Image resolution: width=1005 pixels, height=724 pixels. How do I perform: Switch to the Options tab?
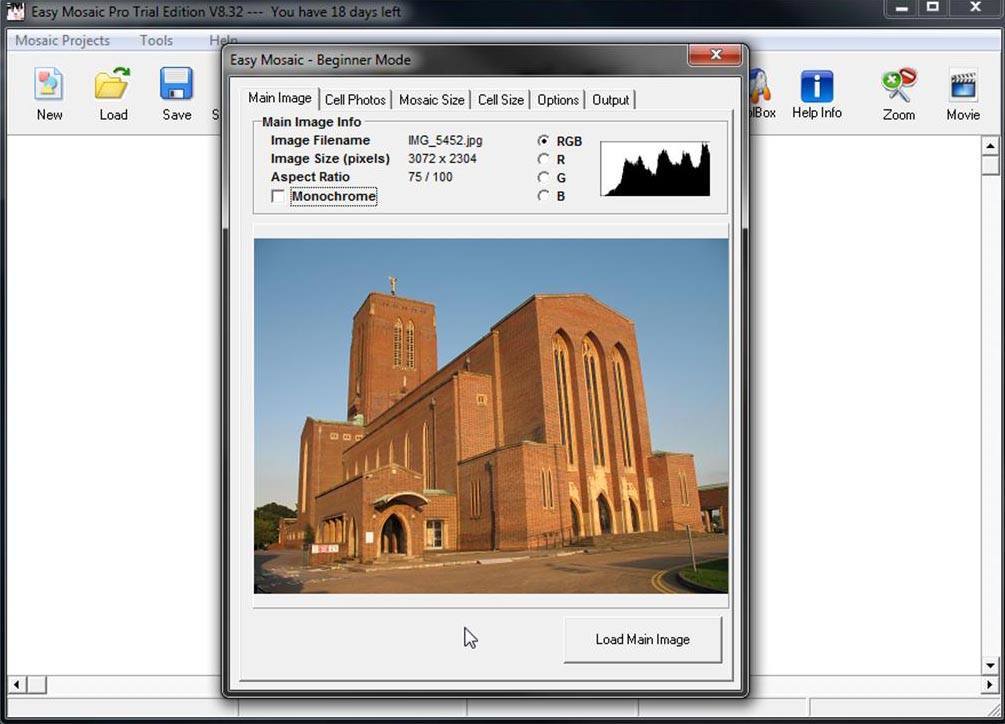pos(558,100)
